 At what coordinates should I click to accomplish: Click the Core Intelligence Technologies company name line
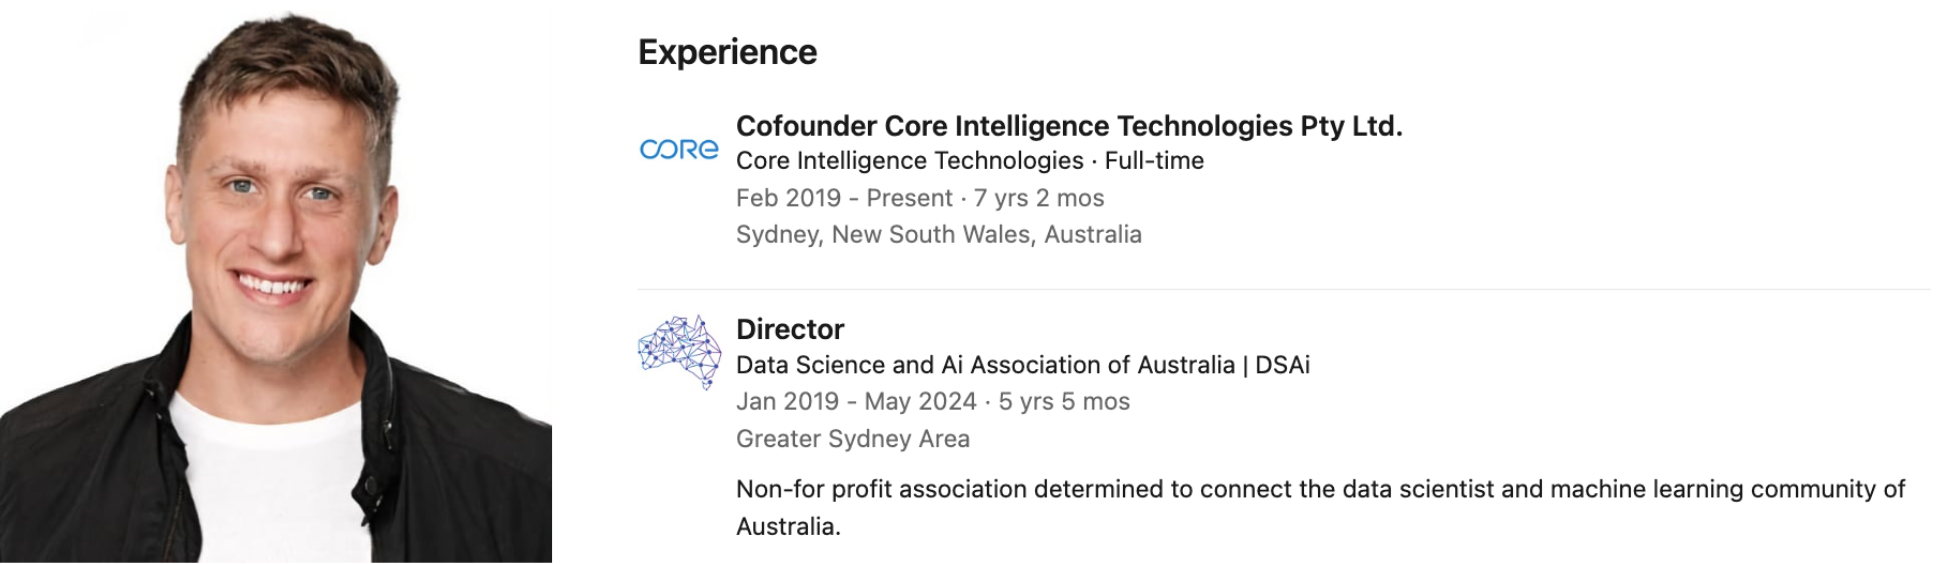point(909,161)
